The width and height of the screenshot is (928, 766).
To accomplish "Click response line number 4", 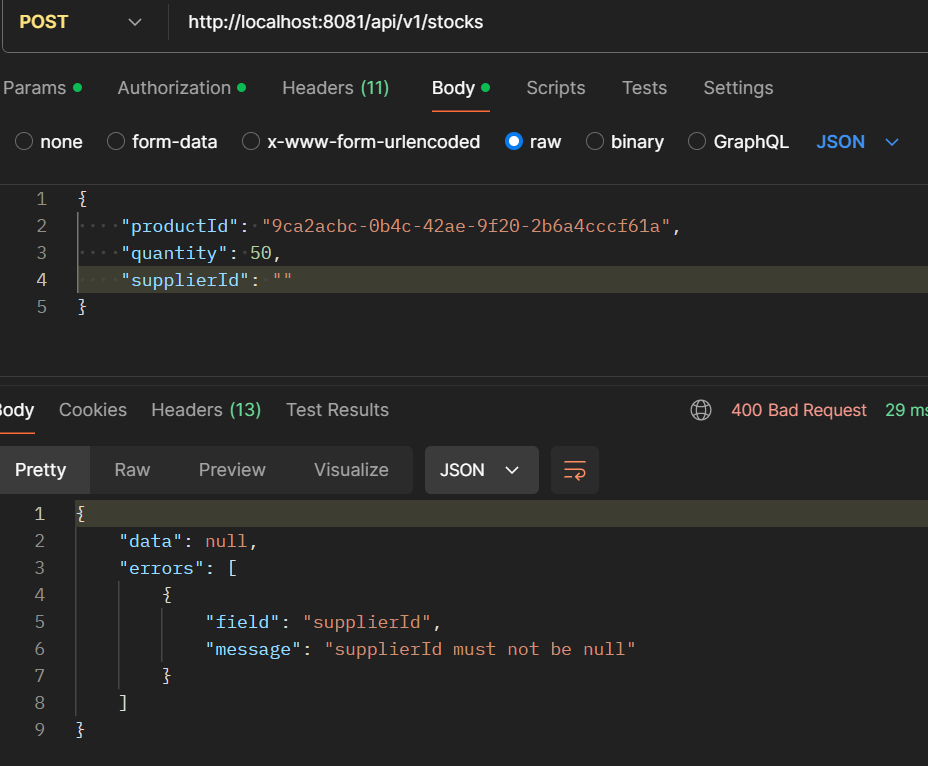I will coord(40,595).
